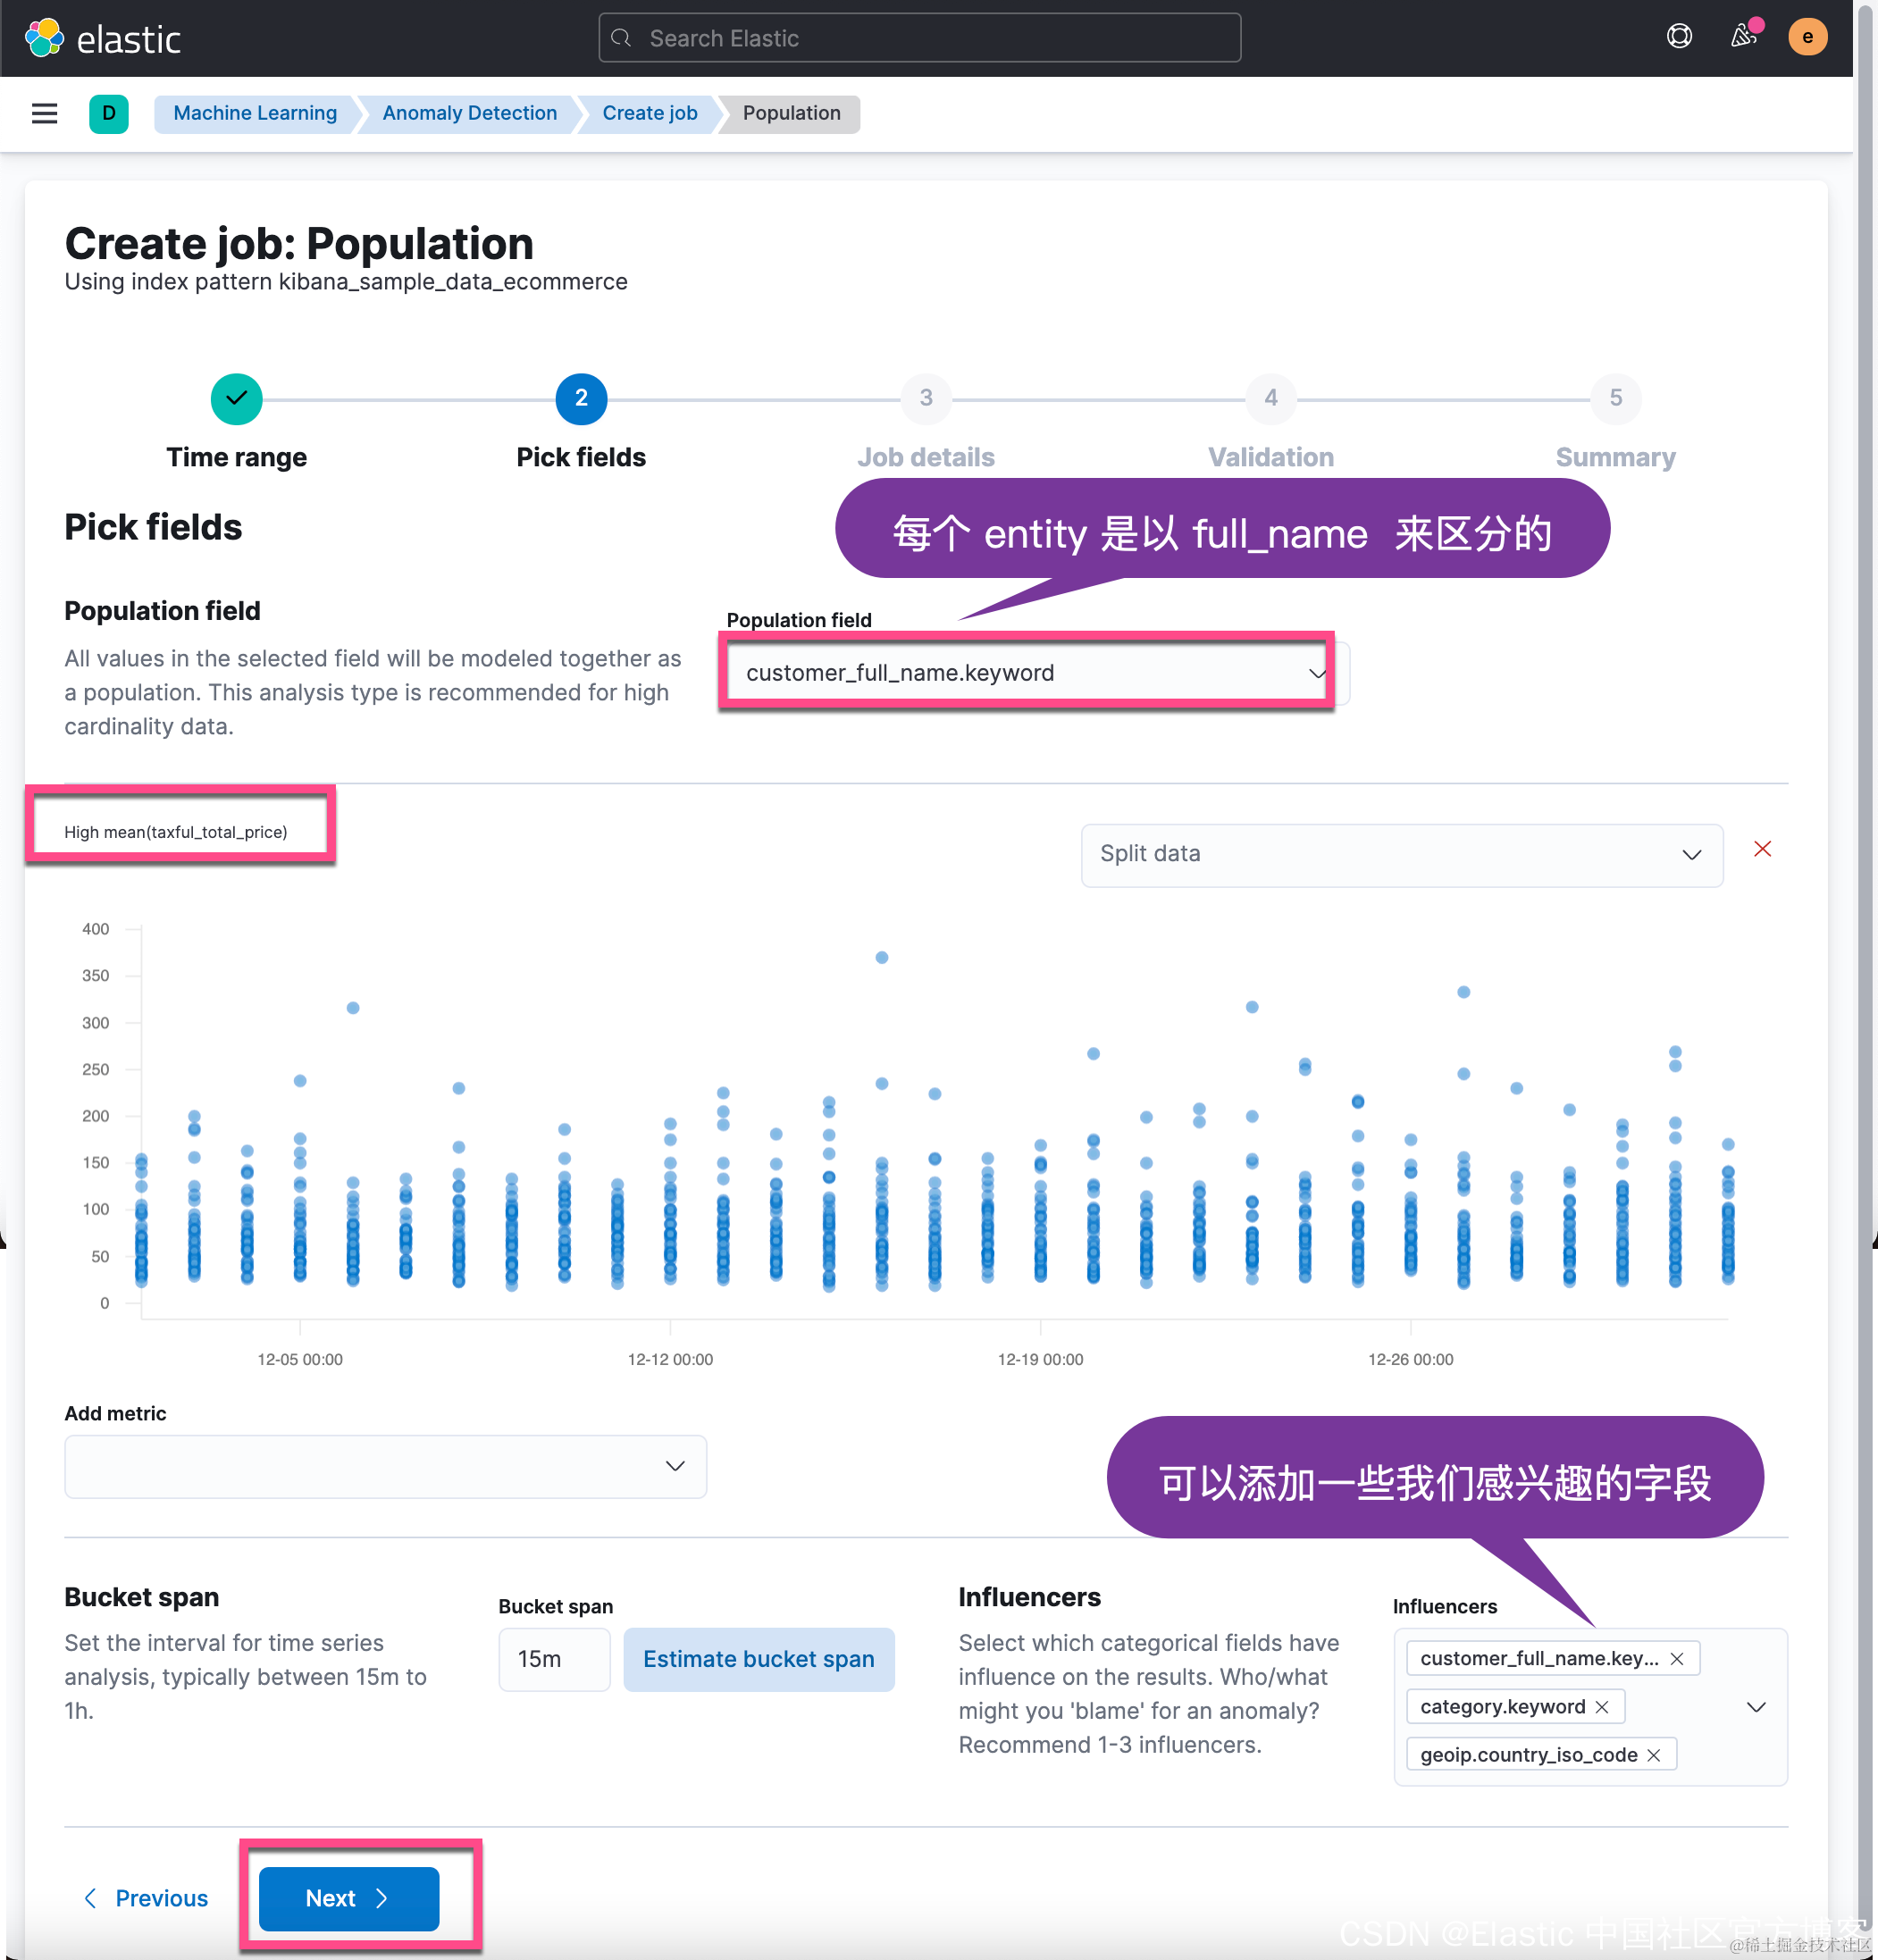
Task: Click the green D space avatar
Action: coord(108,113)
